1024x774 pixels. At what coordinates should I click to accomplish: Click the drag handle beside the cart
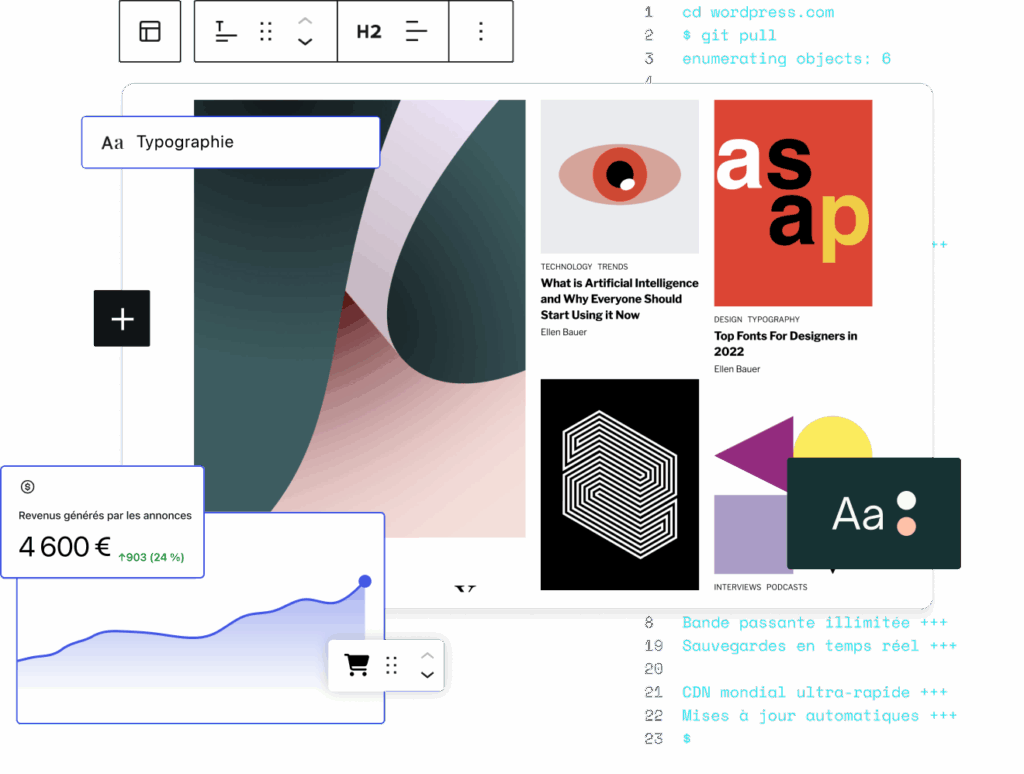coord(392,665)
